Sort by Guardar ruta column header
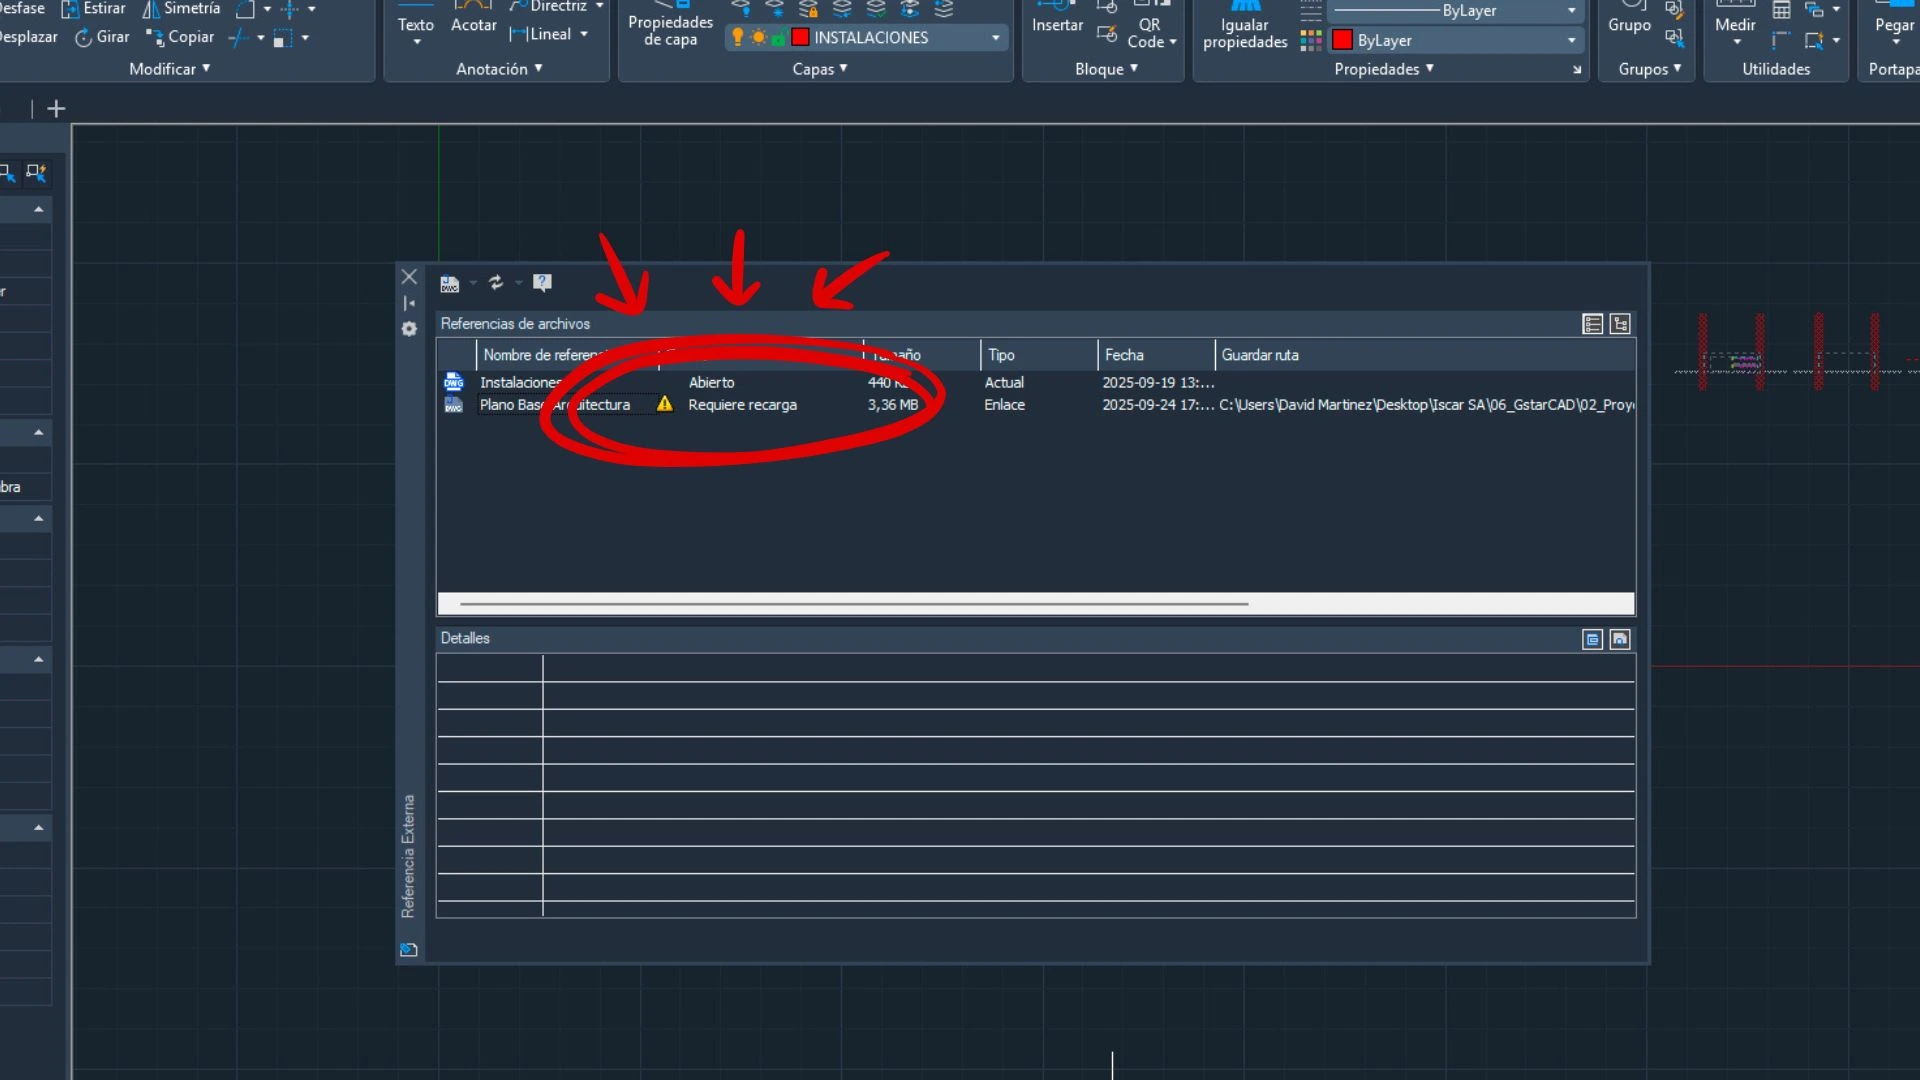The image size is (1920, 1080). (1425, 355)
